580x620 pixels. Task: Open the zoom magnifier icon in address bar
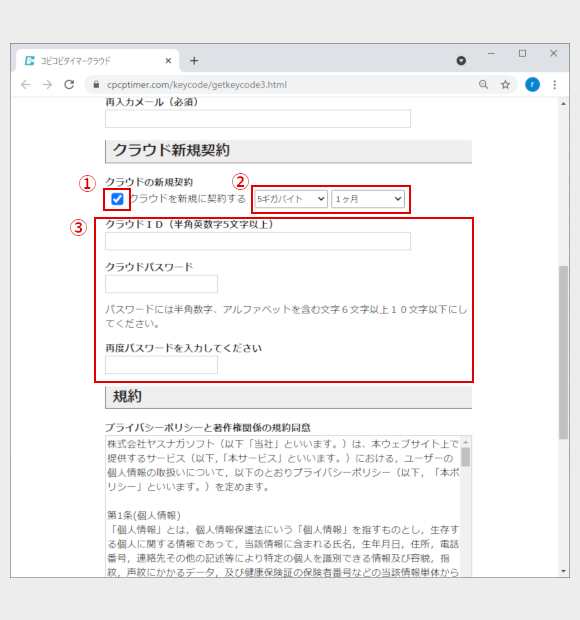point(484,85)
